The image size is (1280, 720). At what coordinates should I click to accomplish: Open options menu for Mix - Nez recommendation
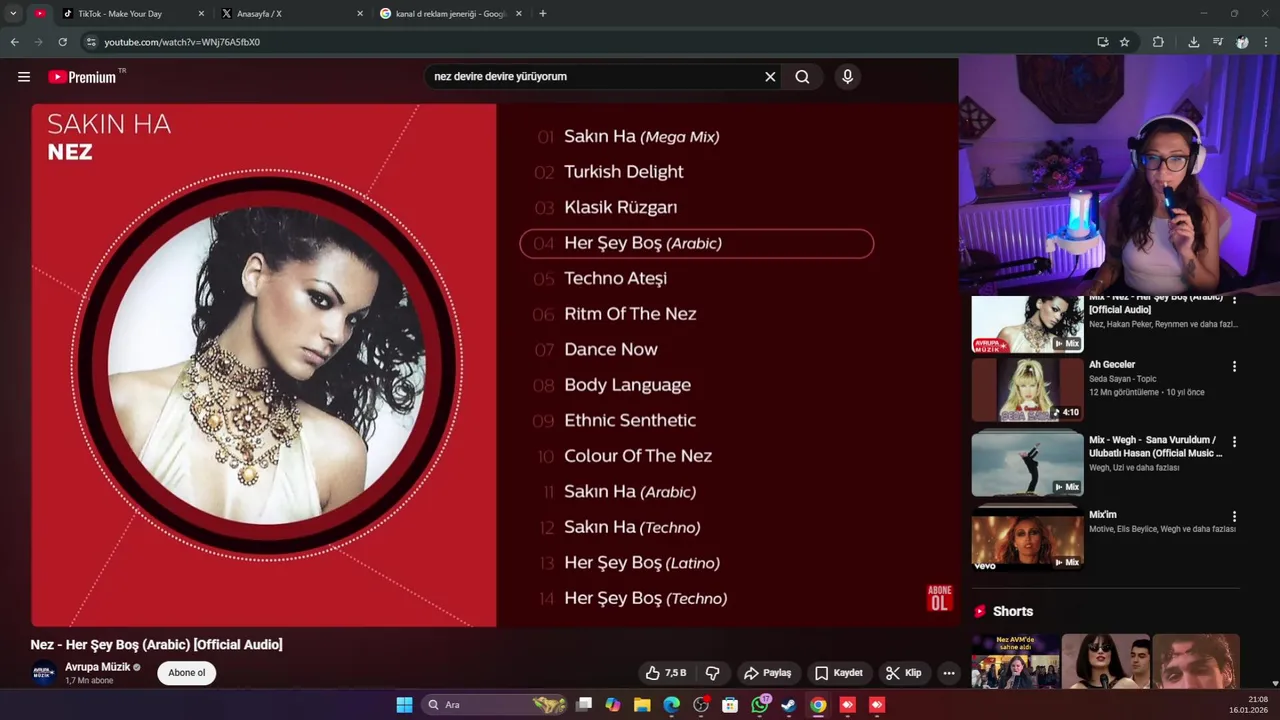(1234, 300)
